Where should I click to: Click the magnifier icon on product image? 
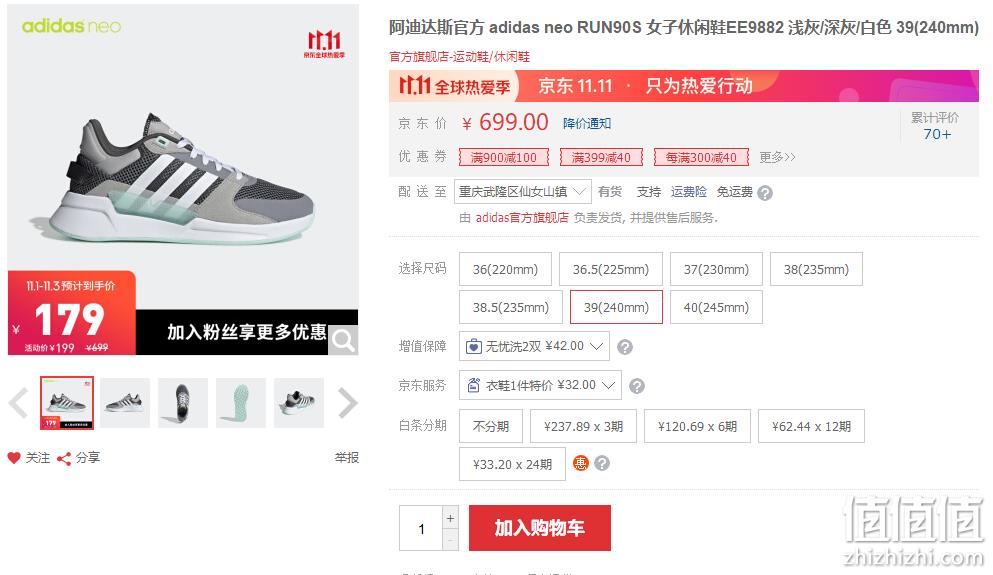coord(343,341)
